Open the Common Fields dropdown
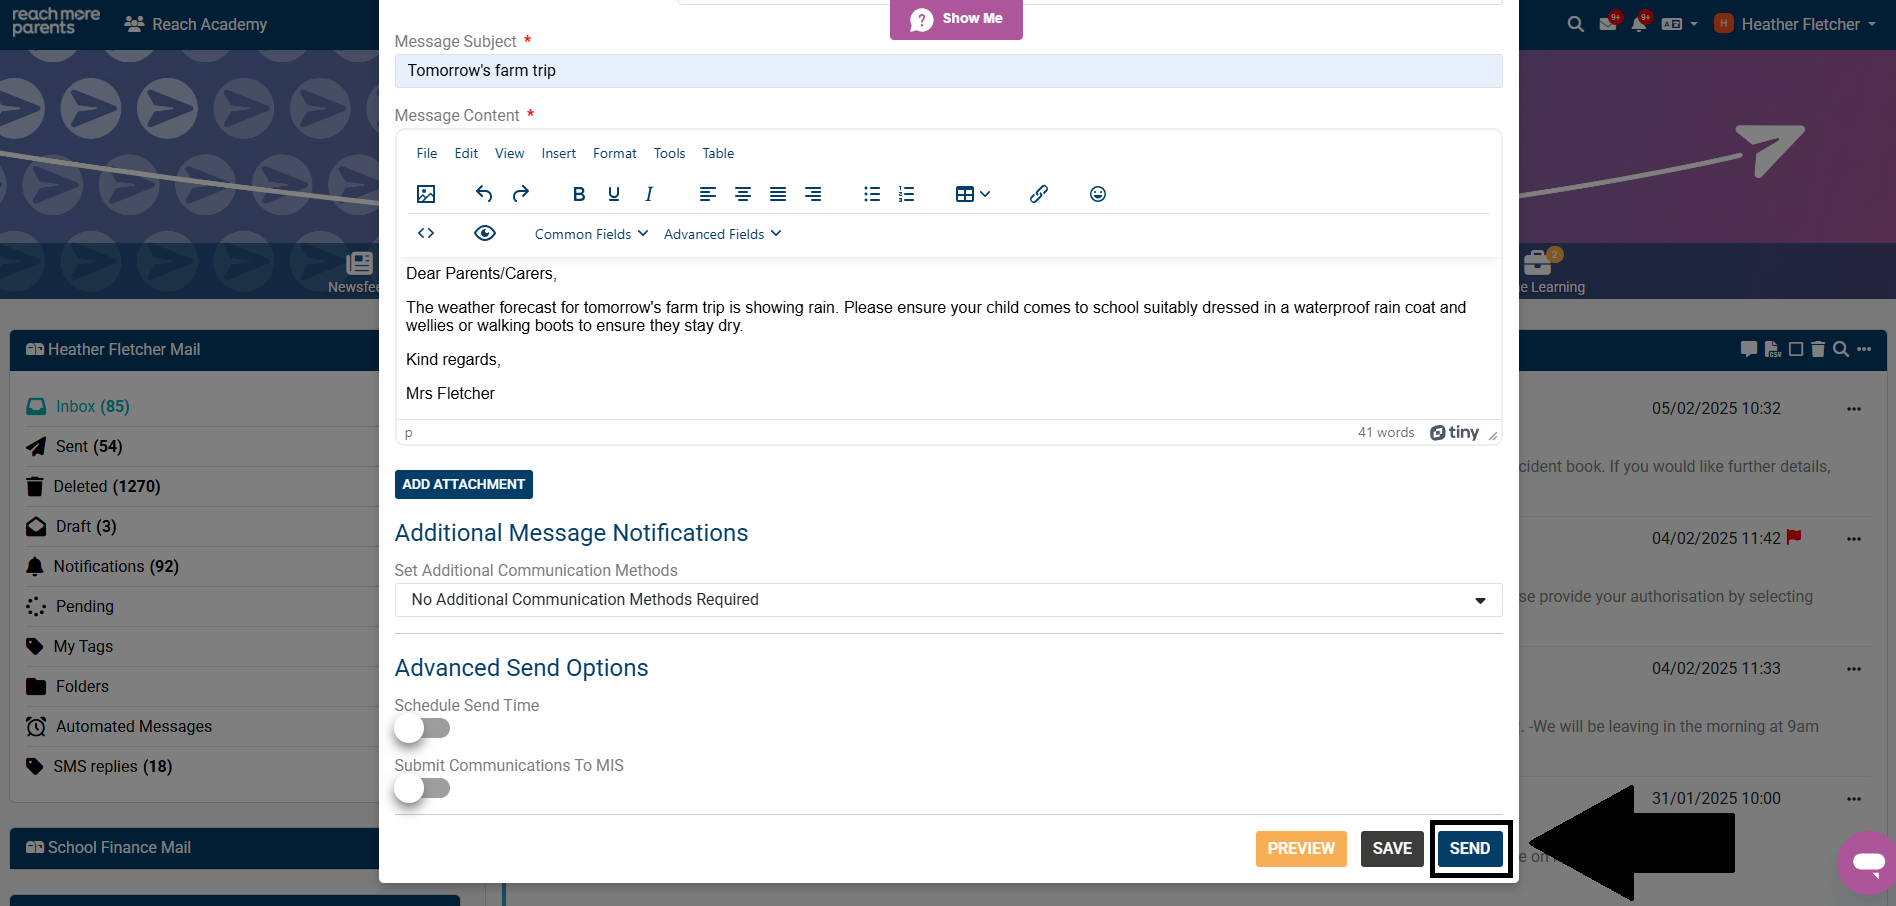Viewport: 1896px width, 906px height. point(590,233)
